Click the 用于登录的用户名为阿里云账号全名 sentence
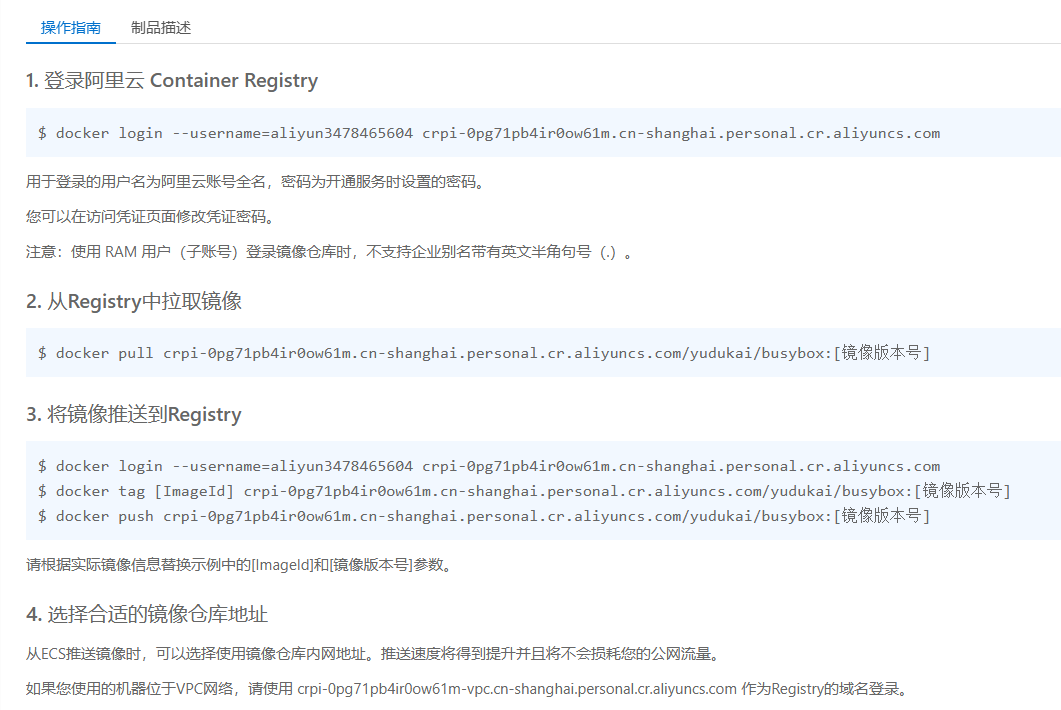This screenshot has width=1061, height=710. (258, 181)
